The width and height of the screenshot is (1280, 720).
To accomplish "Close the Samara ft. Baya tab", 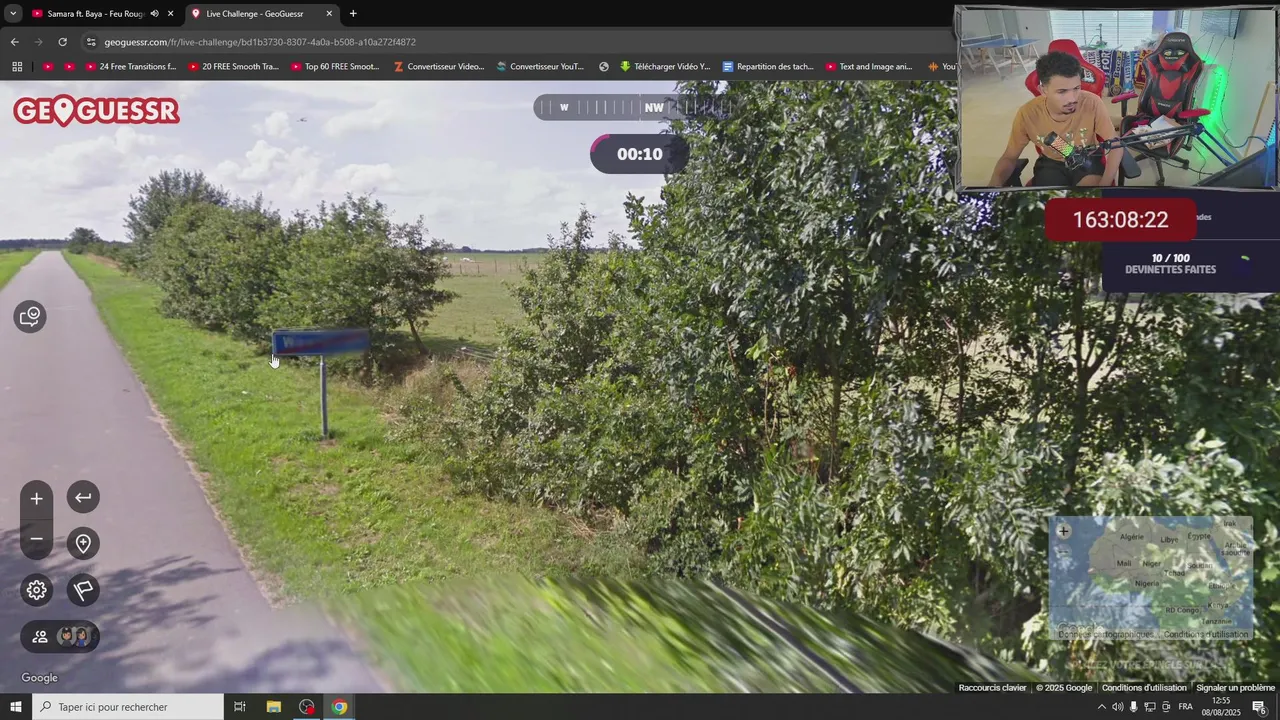I will click(170, 13).
